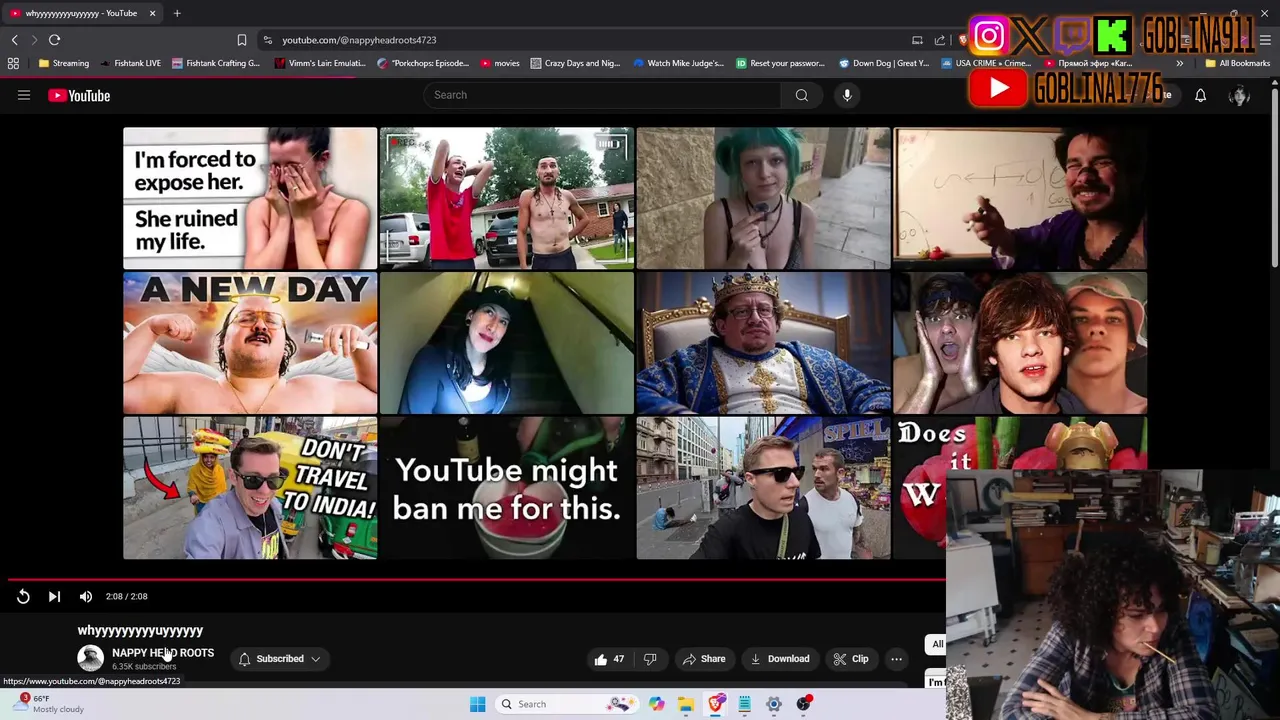Viewport: 1280px width, 720px height.
Task: Open the Settings gear taskbar icon
Action: [x=774, y=704]
